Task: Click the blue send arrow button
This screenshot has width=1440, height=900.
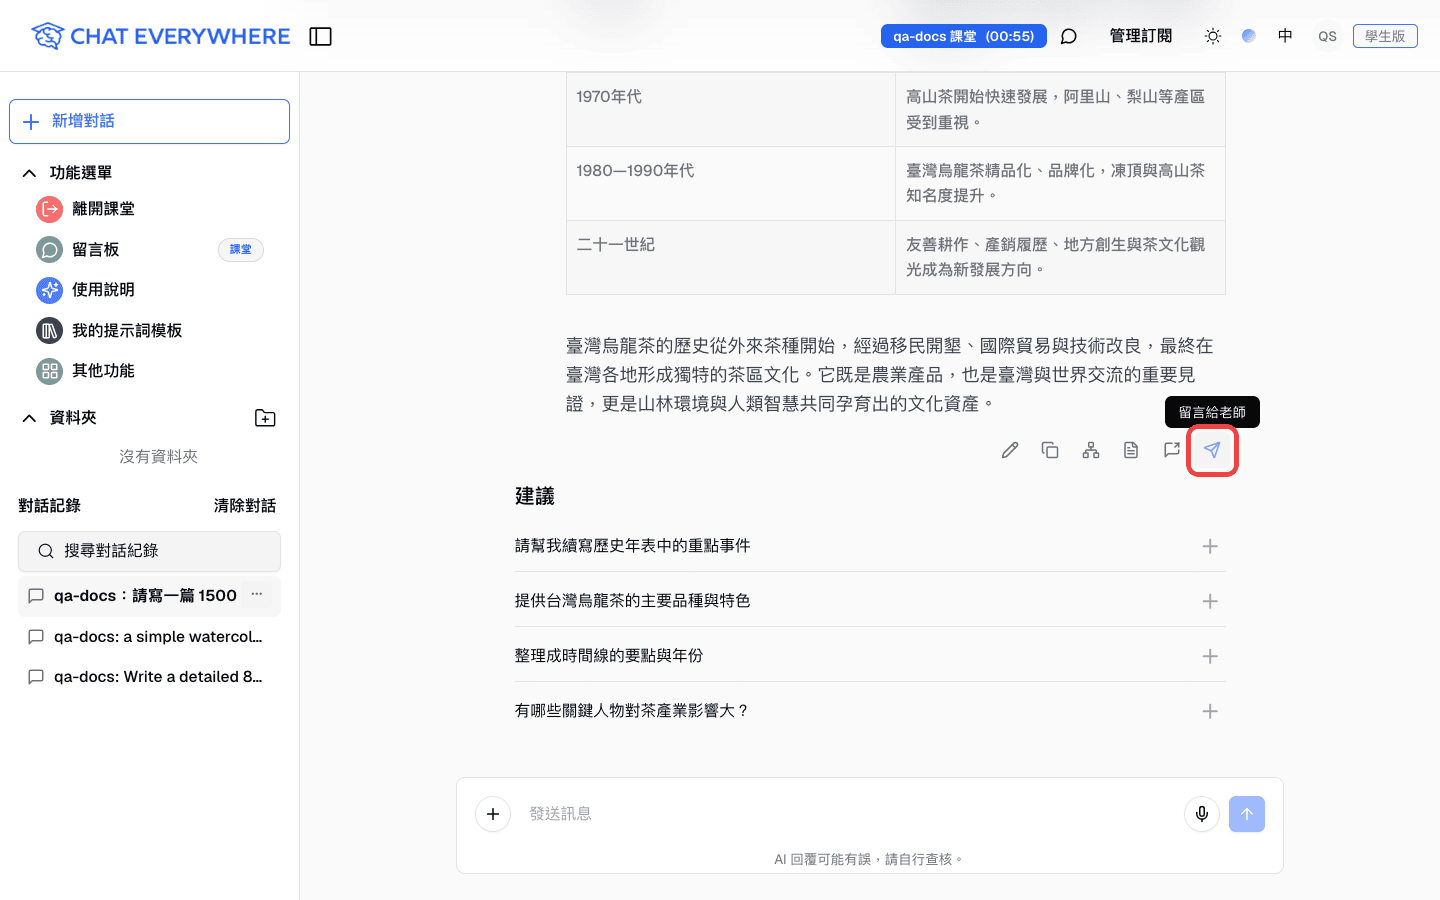Action: click(x=1247, y=814)
